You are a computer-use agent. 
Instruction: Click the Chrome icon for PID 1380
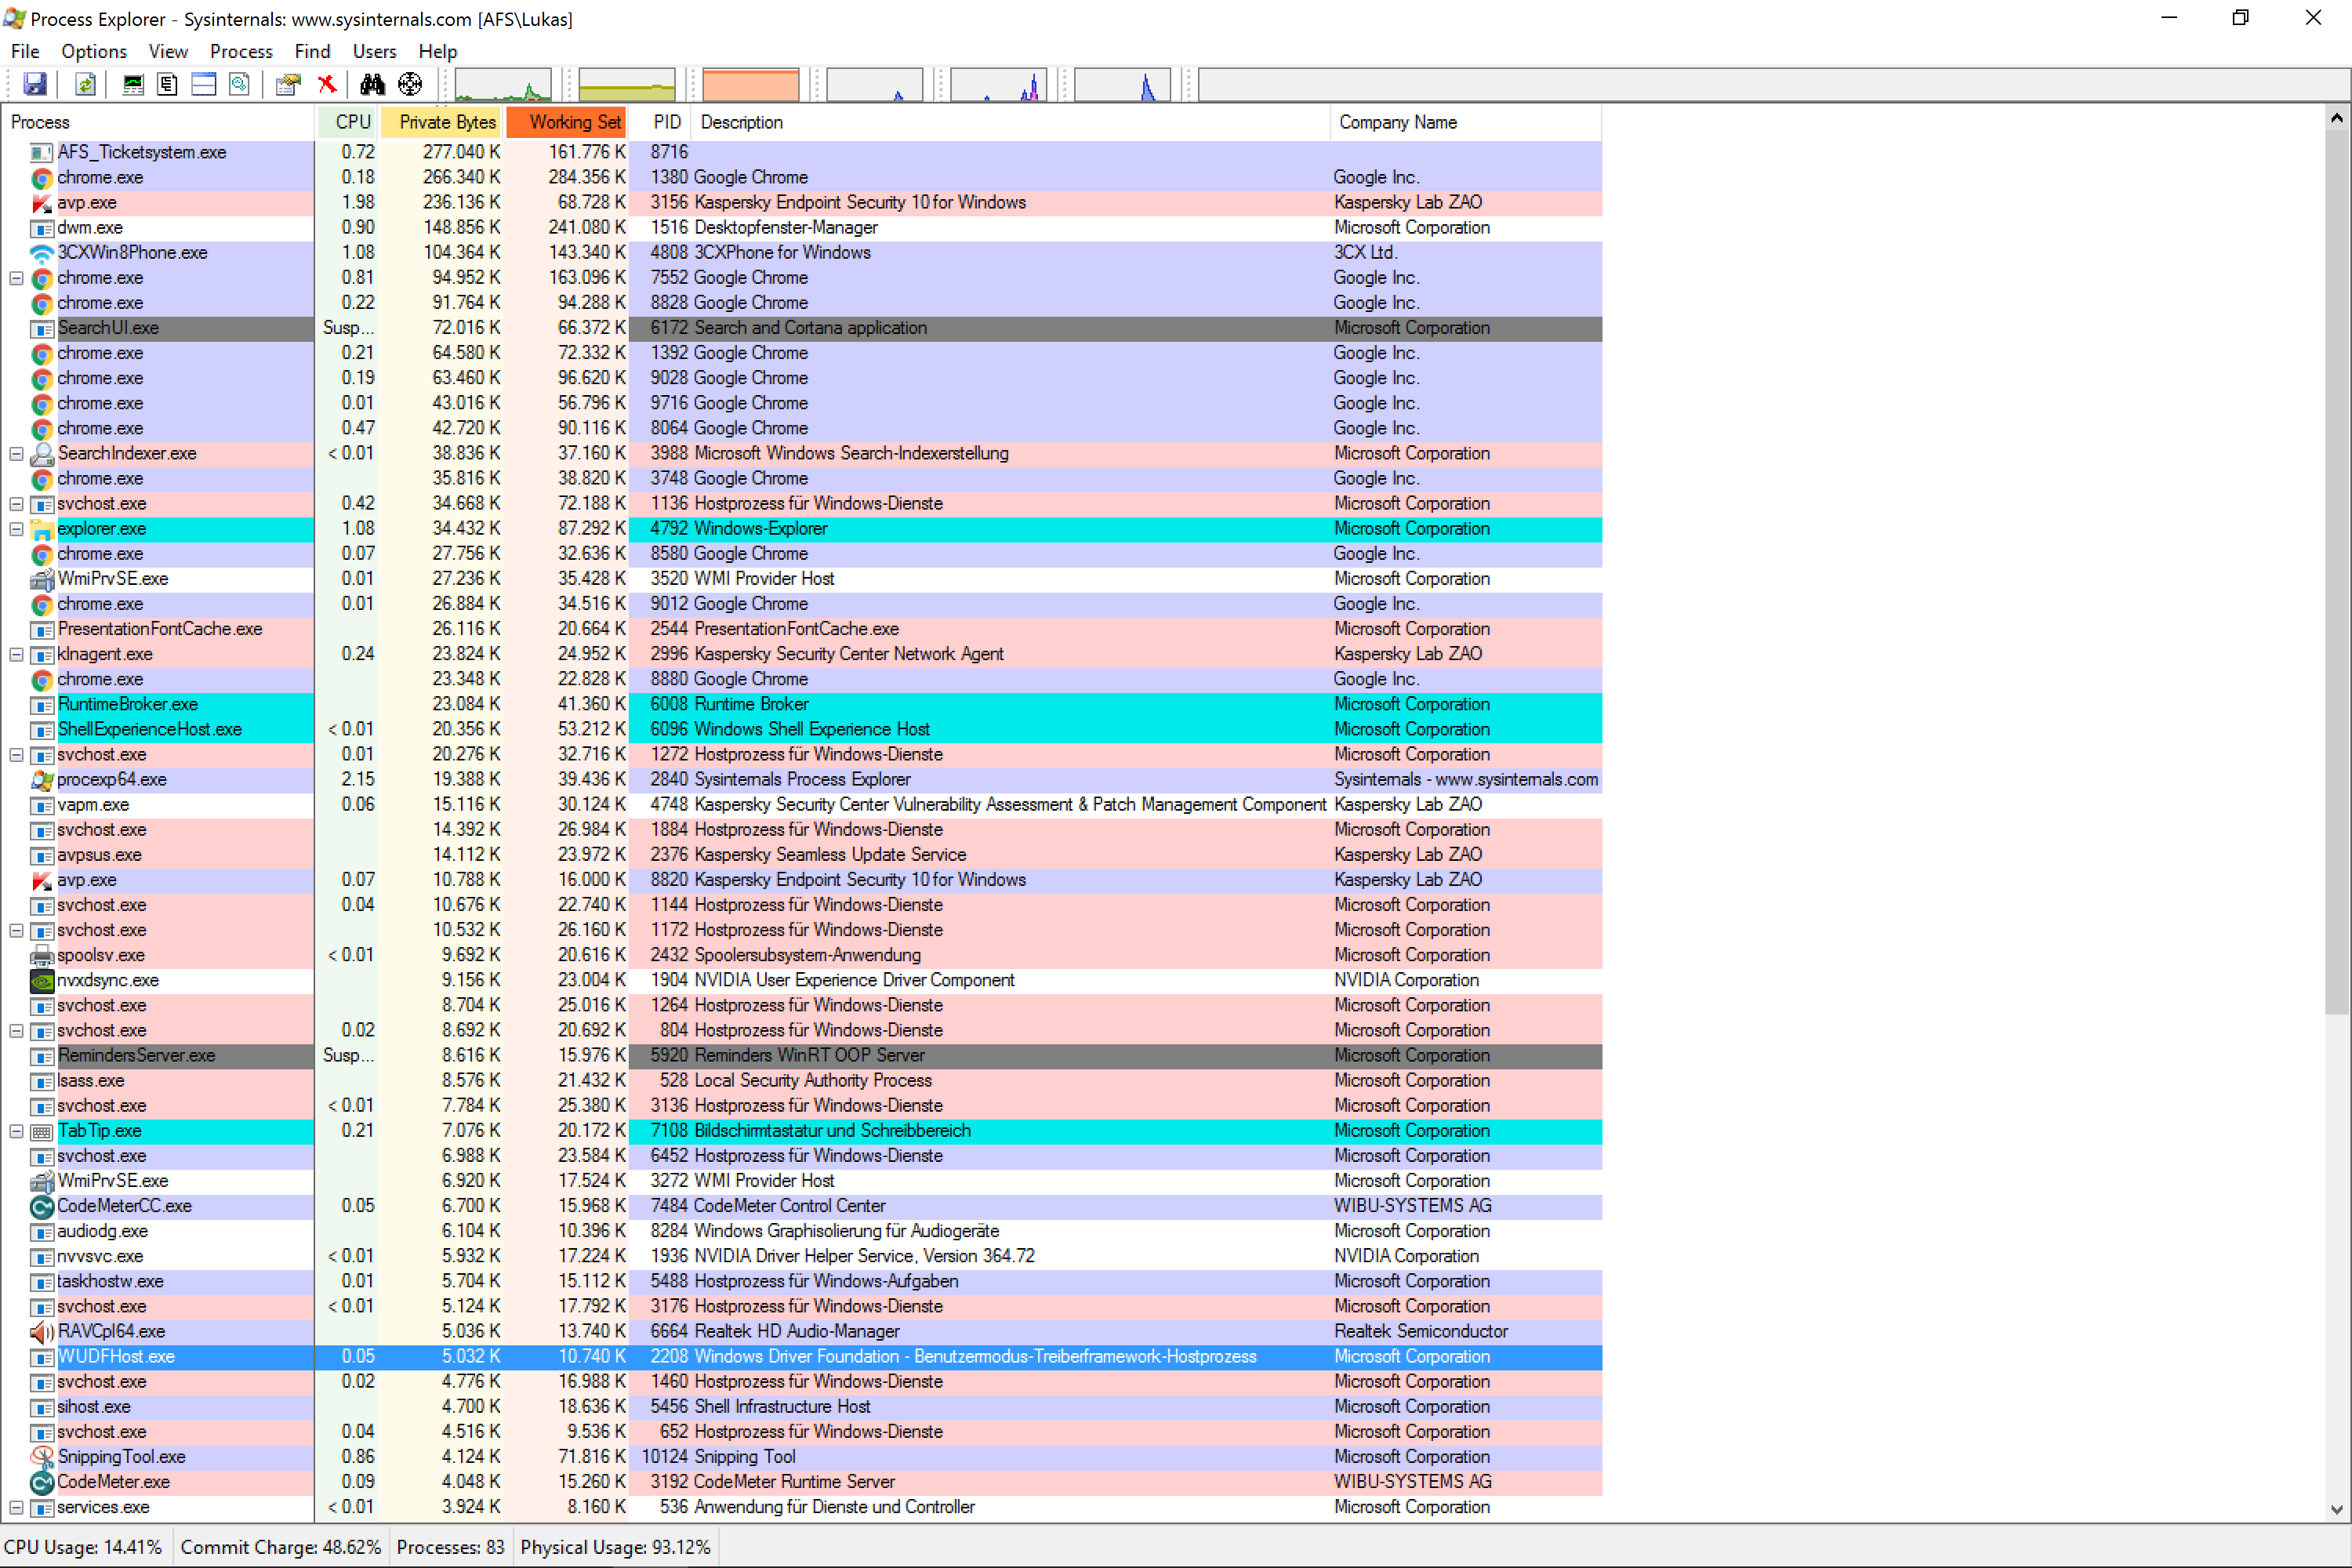(x=42, y=178)
